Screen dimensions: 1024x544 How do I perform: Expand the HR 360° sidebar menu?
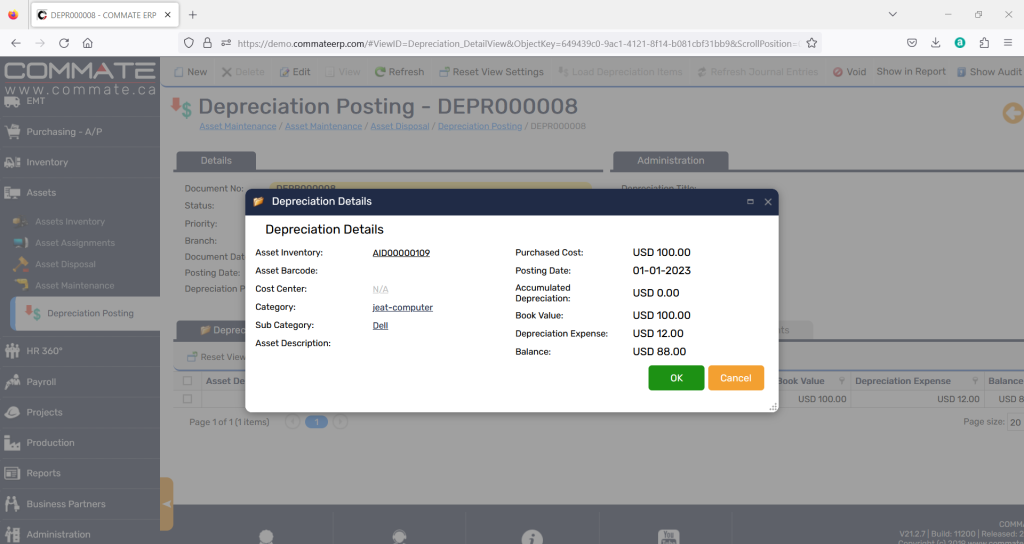coord(46,351)
